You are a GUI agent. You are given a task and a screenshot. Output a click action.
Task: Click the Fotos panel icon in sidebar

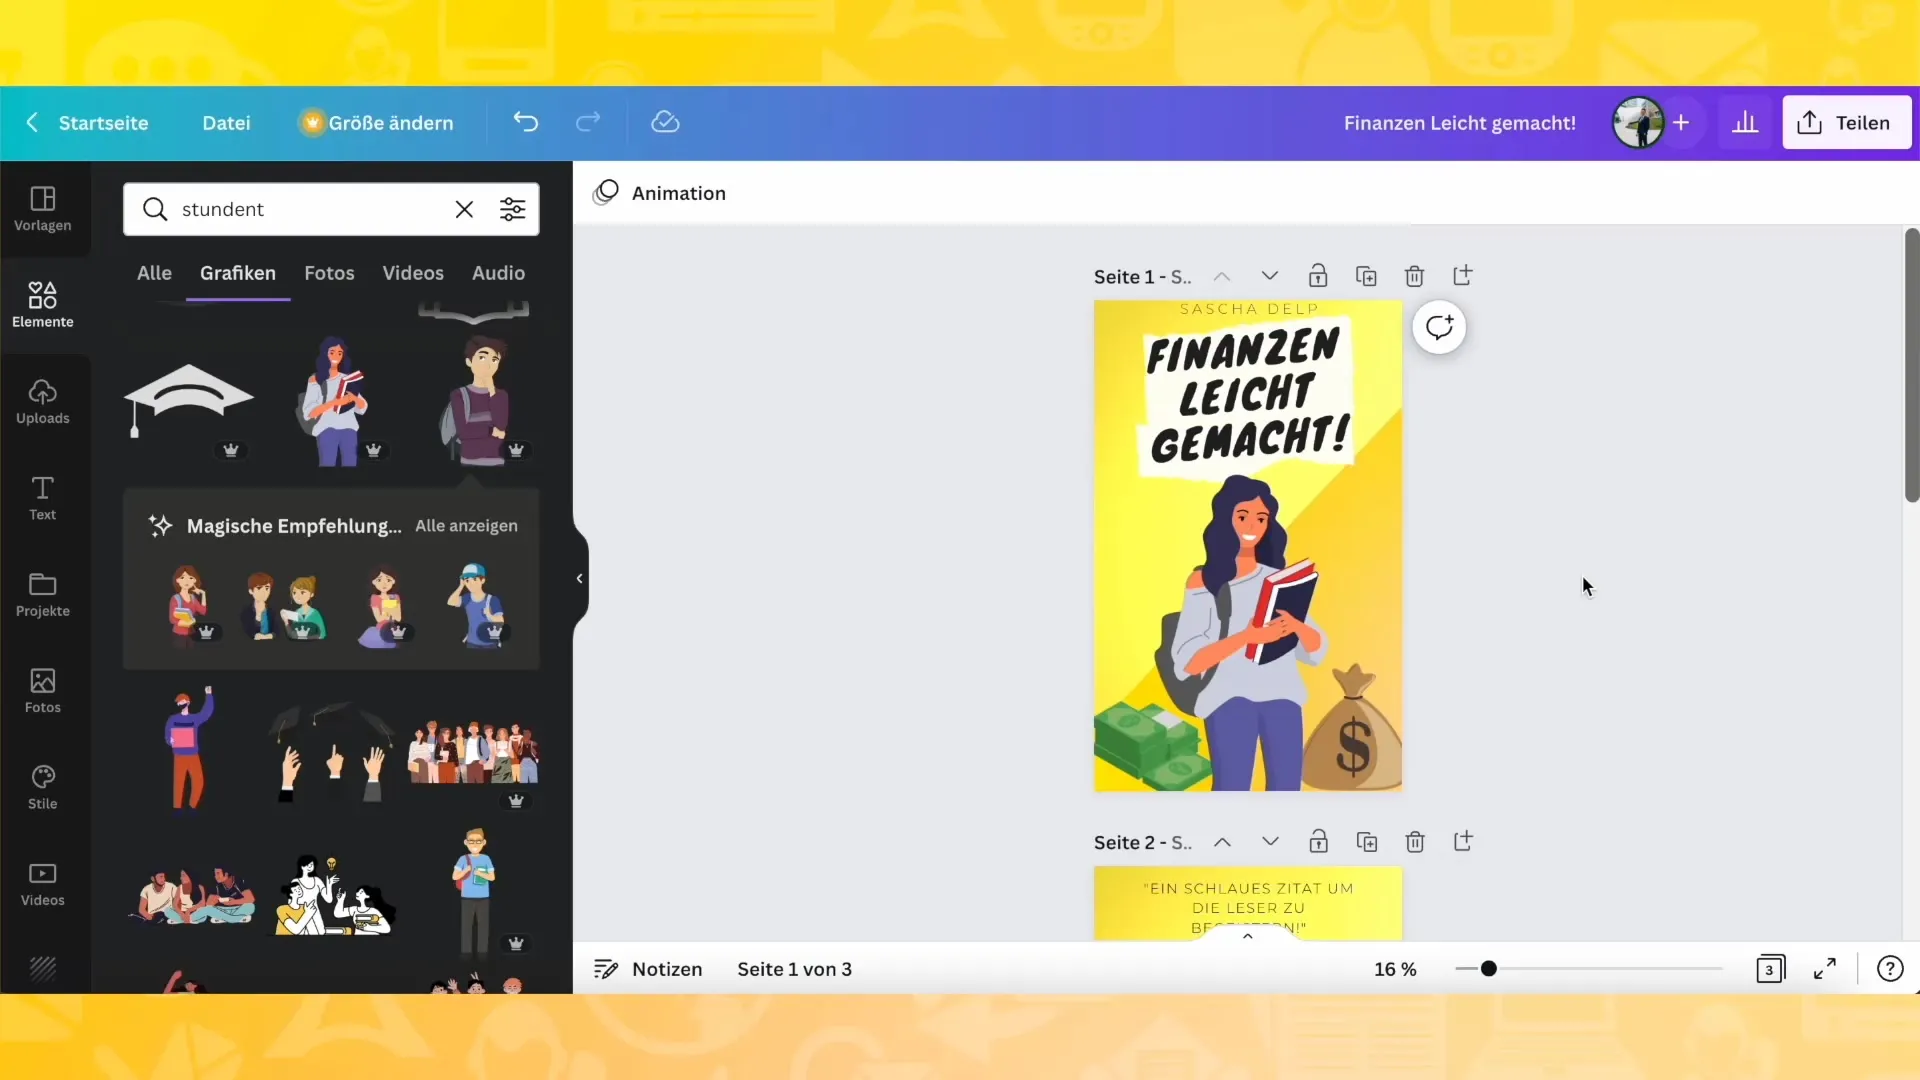point(41,688)
